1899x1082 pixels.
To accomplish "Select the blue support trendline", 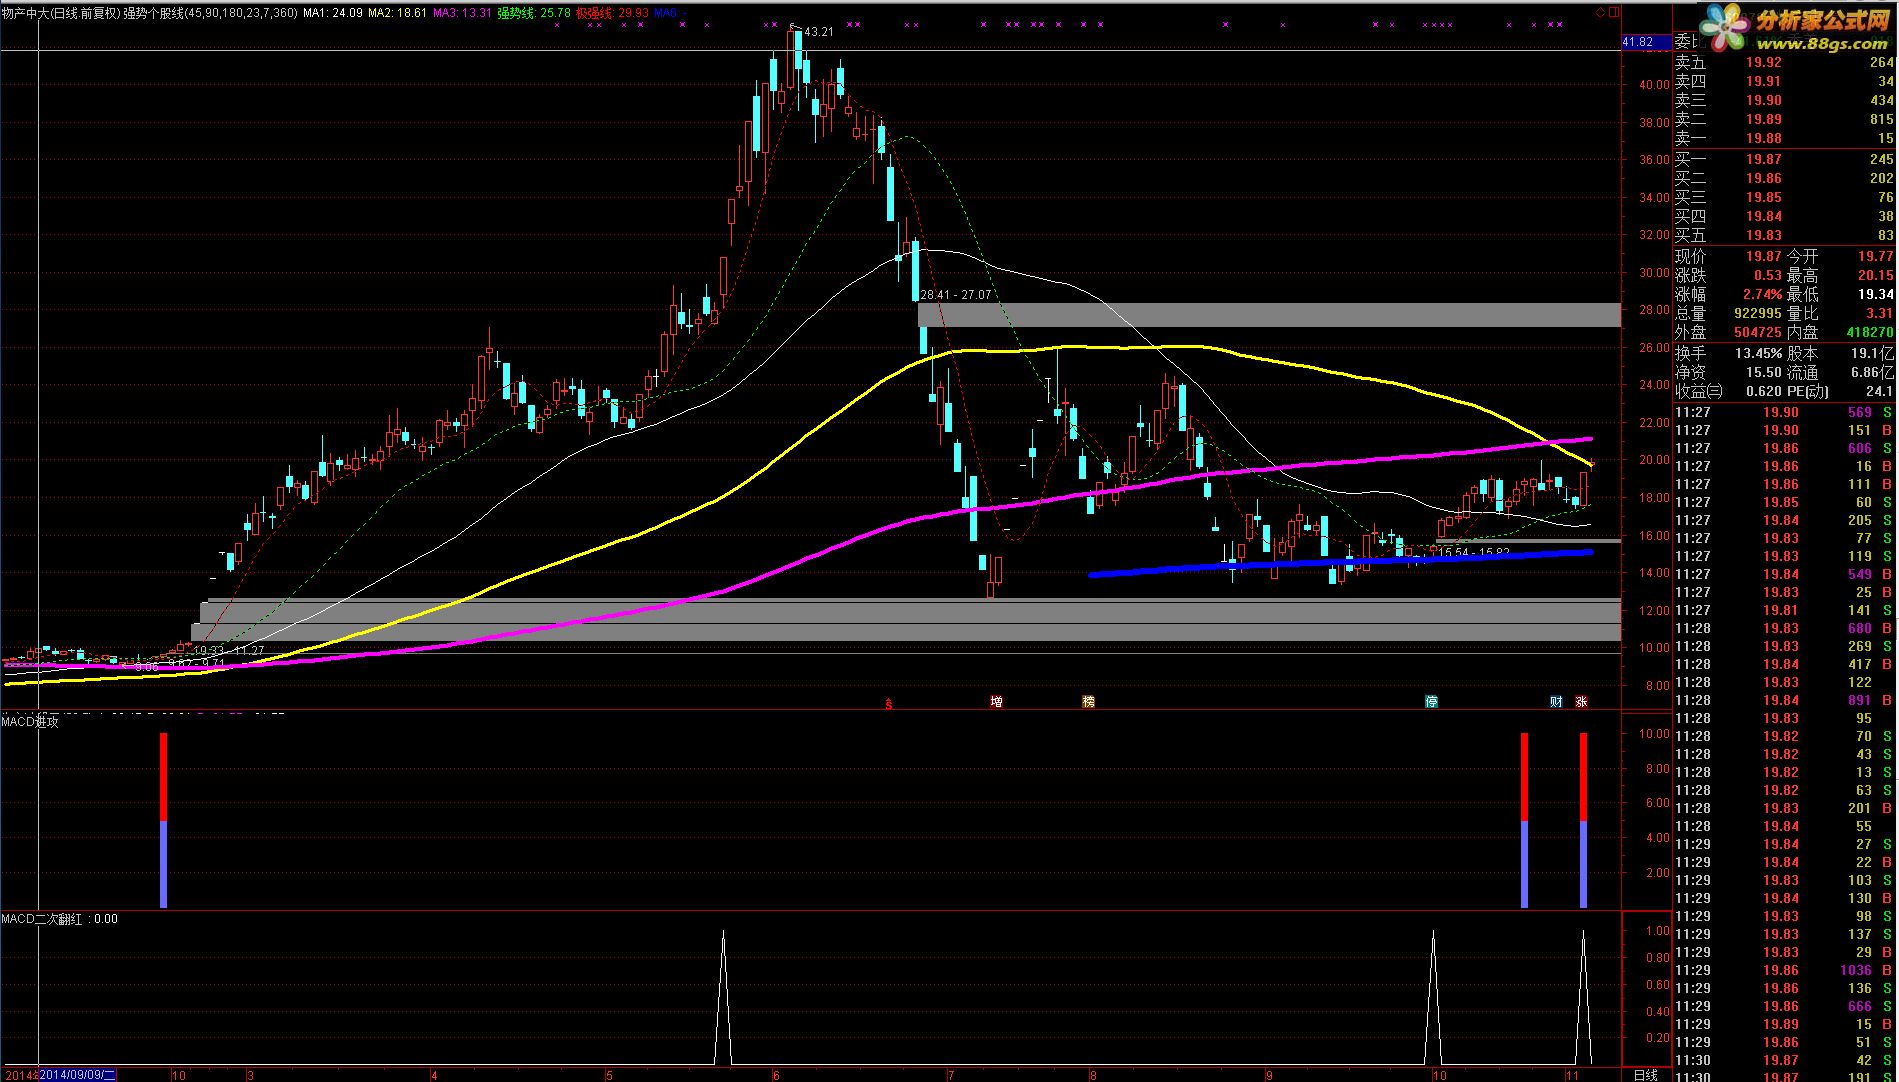I will click(x=1341, y=563).
